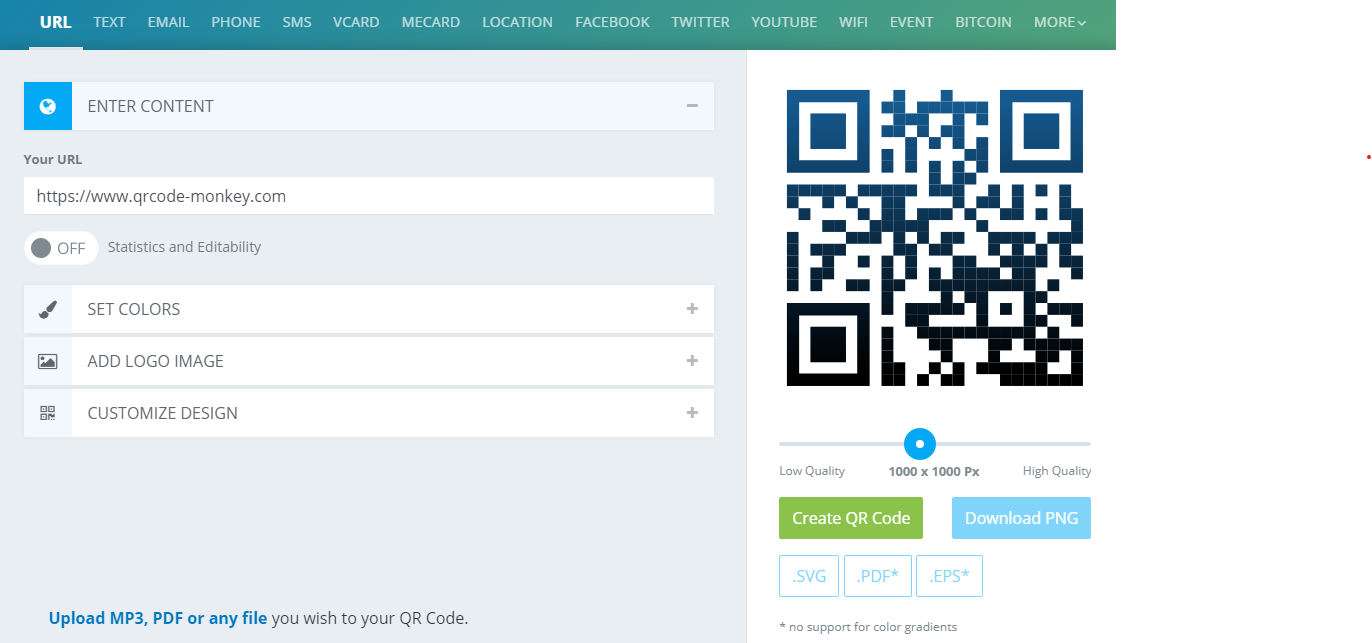Click the CUSTOMIZE DESIGN section label
1372x643 pixels.
pos(163,413)
